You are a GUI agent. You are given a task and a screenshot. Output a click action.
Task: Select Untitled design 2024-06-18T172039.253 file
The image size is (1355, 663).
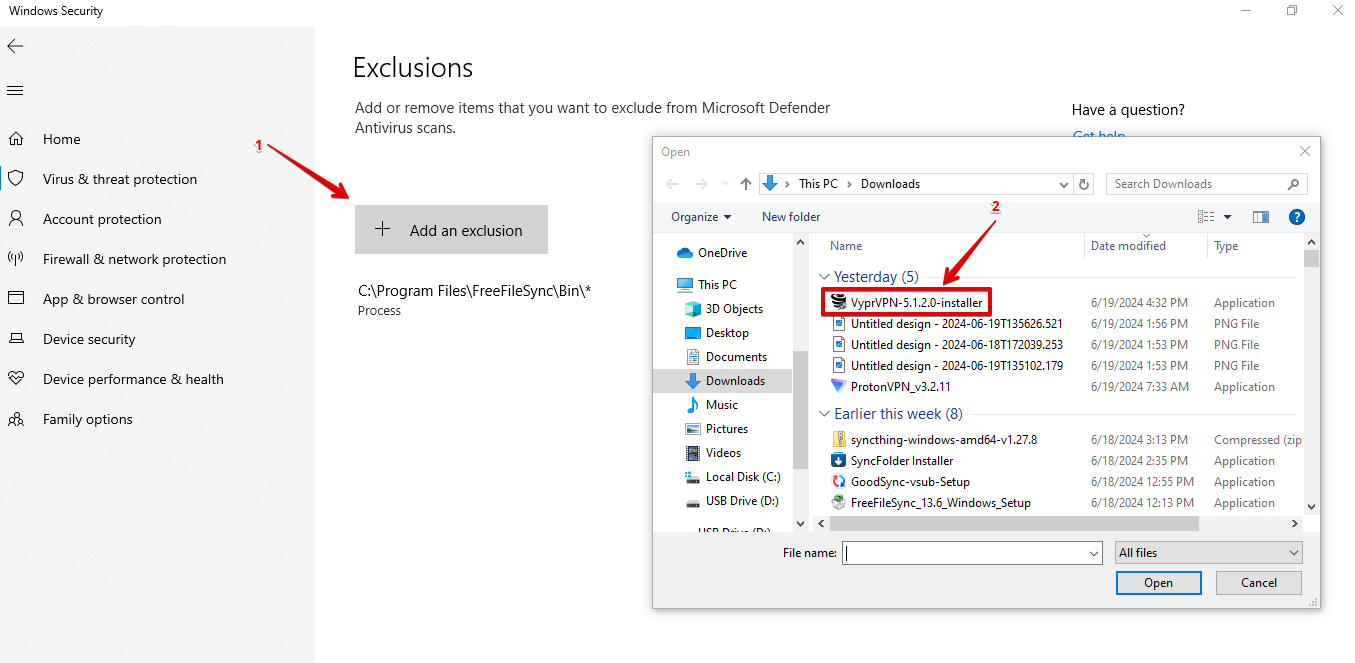(x=947, y=345)
